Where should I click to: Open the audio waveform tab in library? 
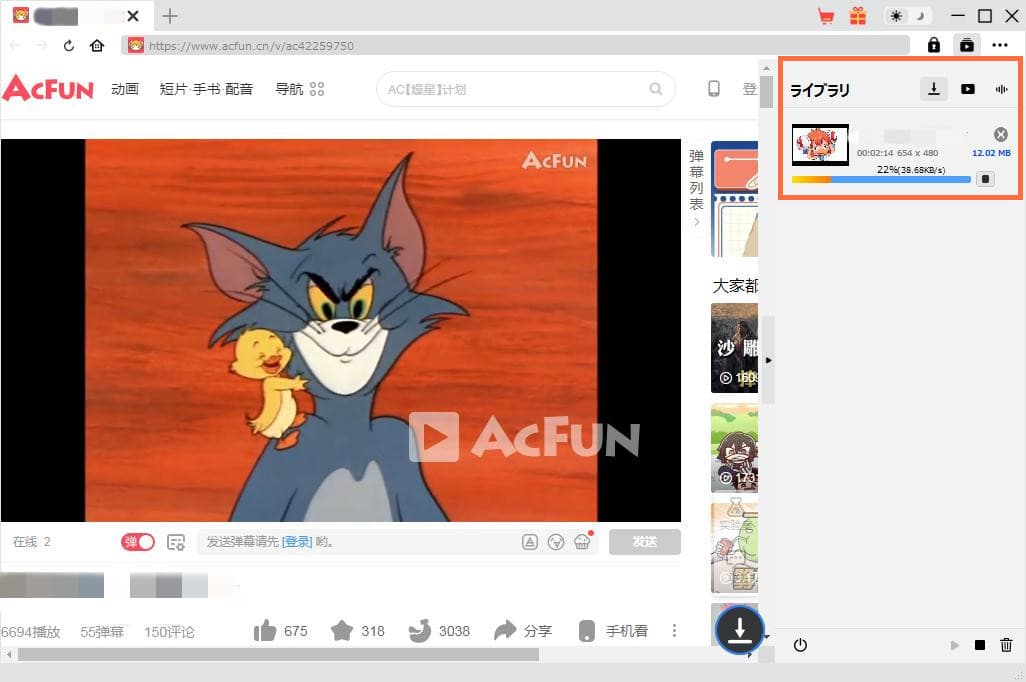coord(1001,89)
